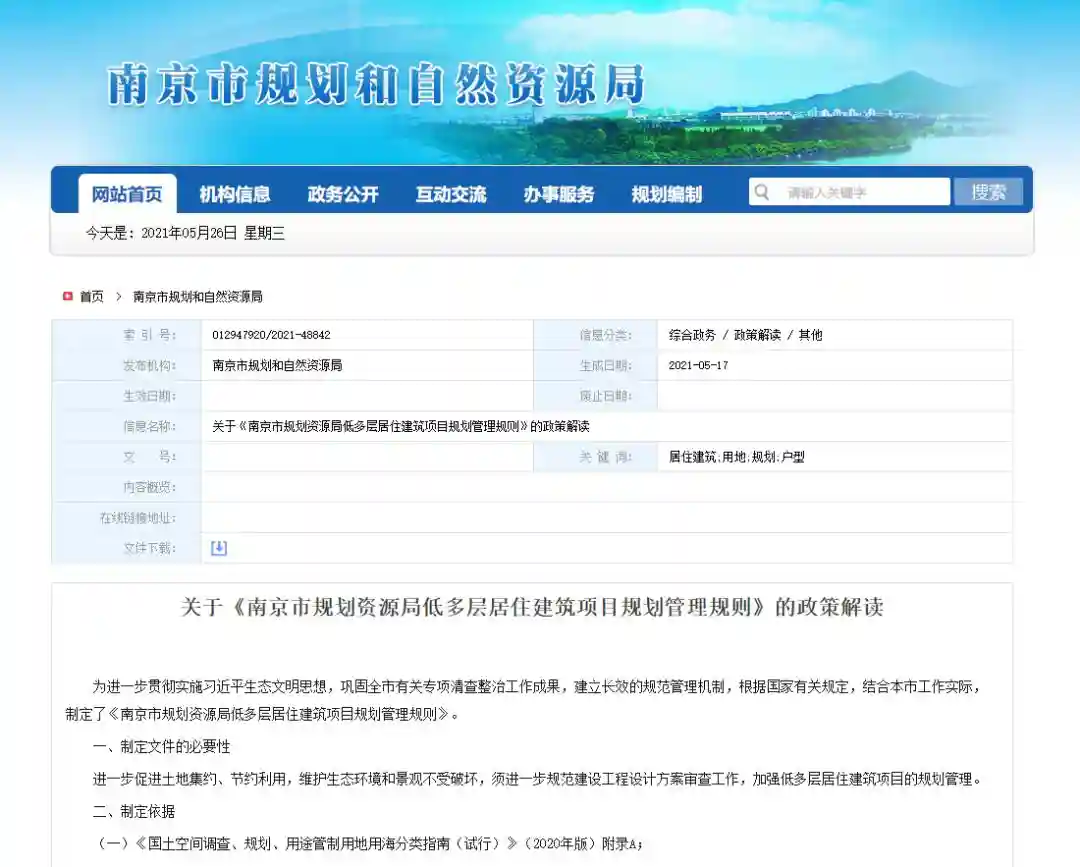
Task: Click the 首页 breadcrumb link
Action: pyautogui.click(x=92, y=297)
